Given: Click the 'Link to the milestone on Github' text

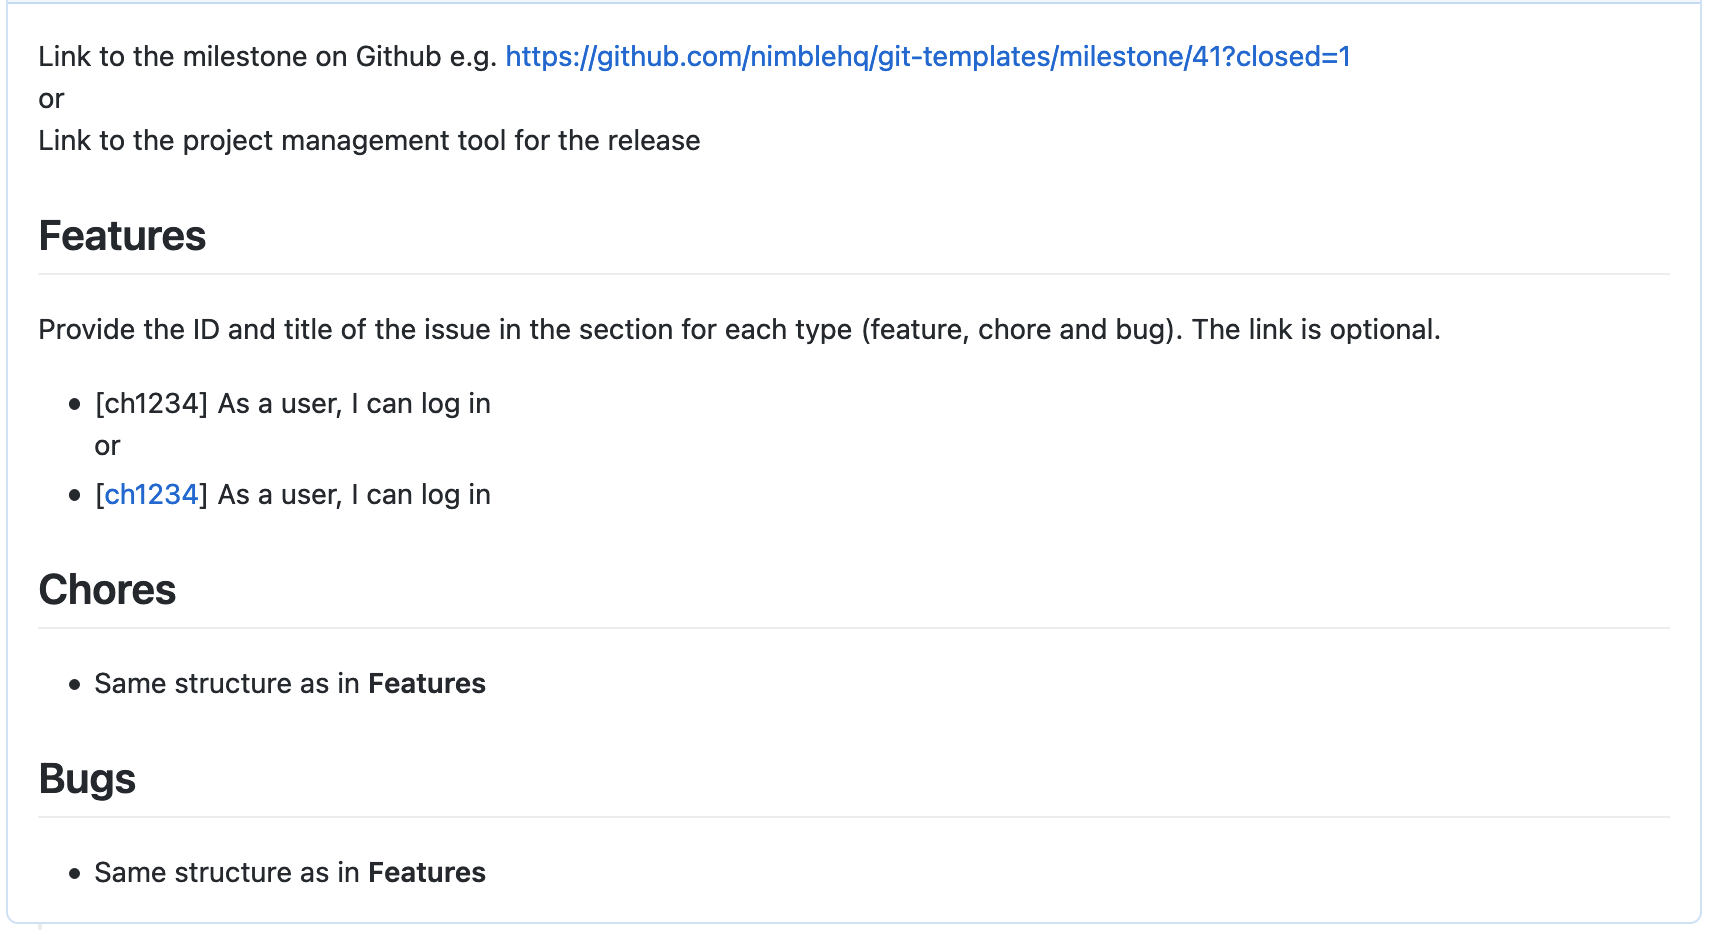Looking at the screenshot, I should click(x=267, y=57).
